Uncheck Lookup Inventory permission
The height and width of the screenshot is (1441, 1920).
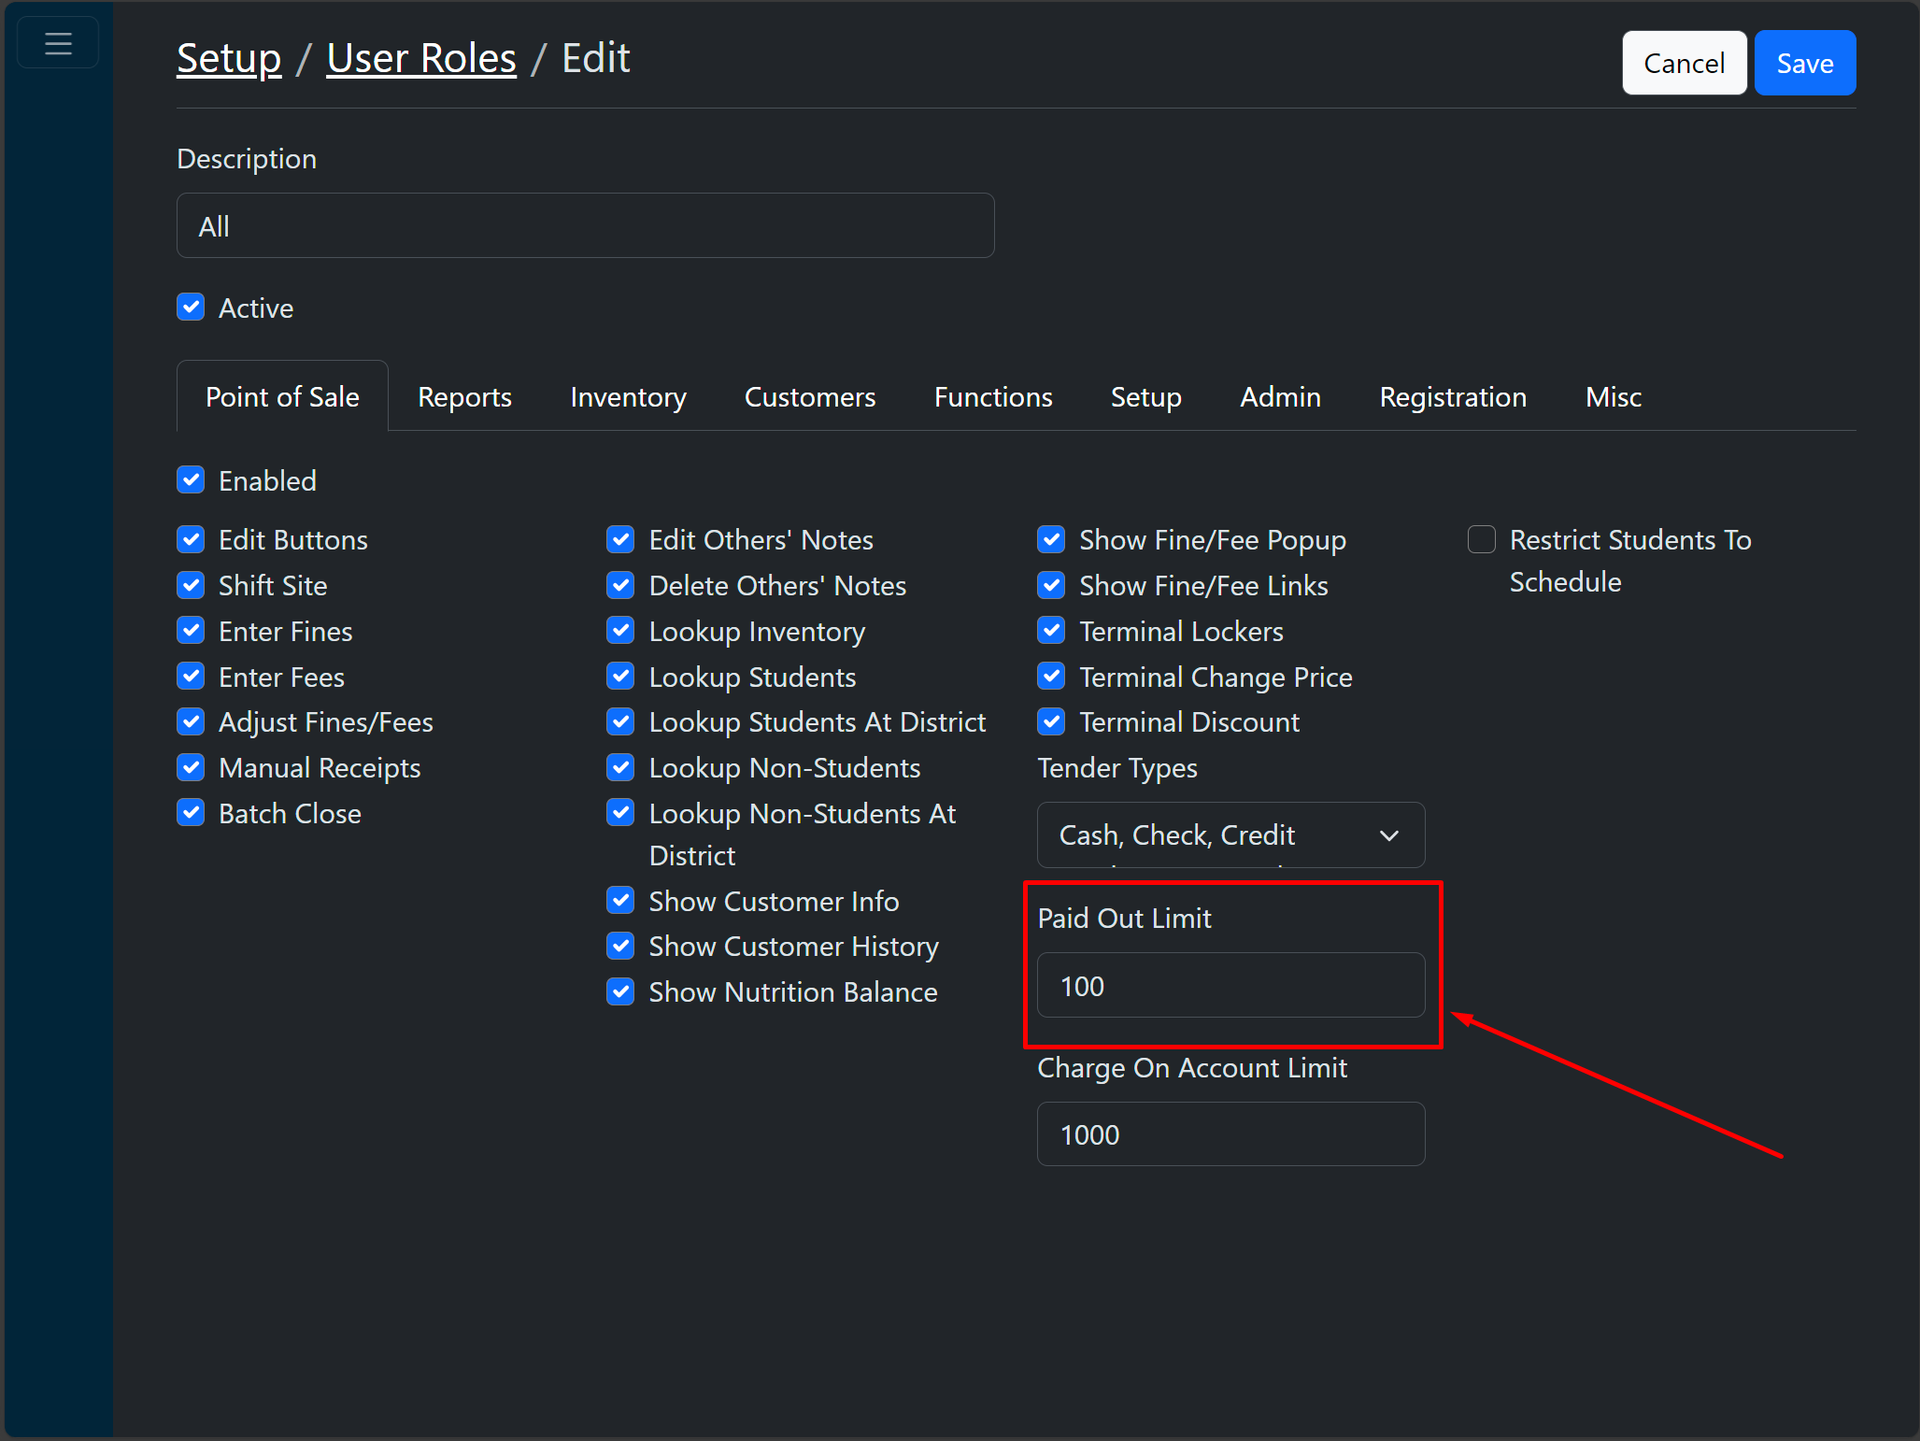coord(621,631)
